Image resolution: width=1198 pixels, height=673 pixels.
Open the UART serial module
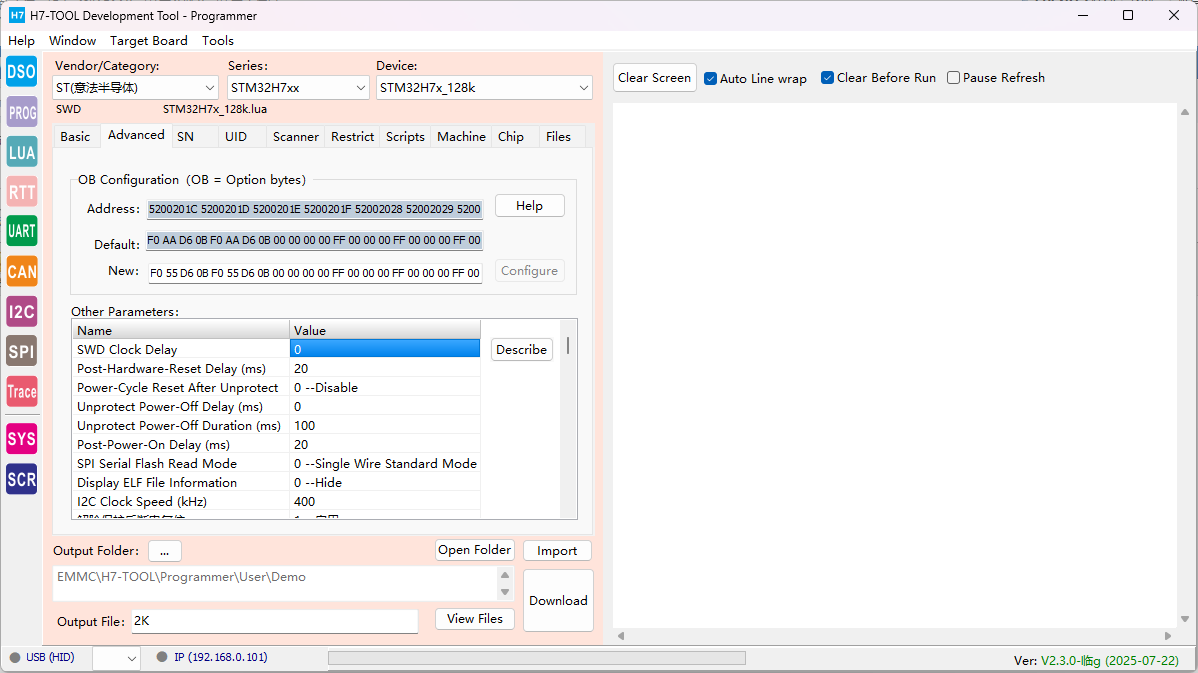pyautogui.click(x=21, y=231)
